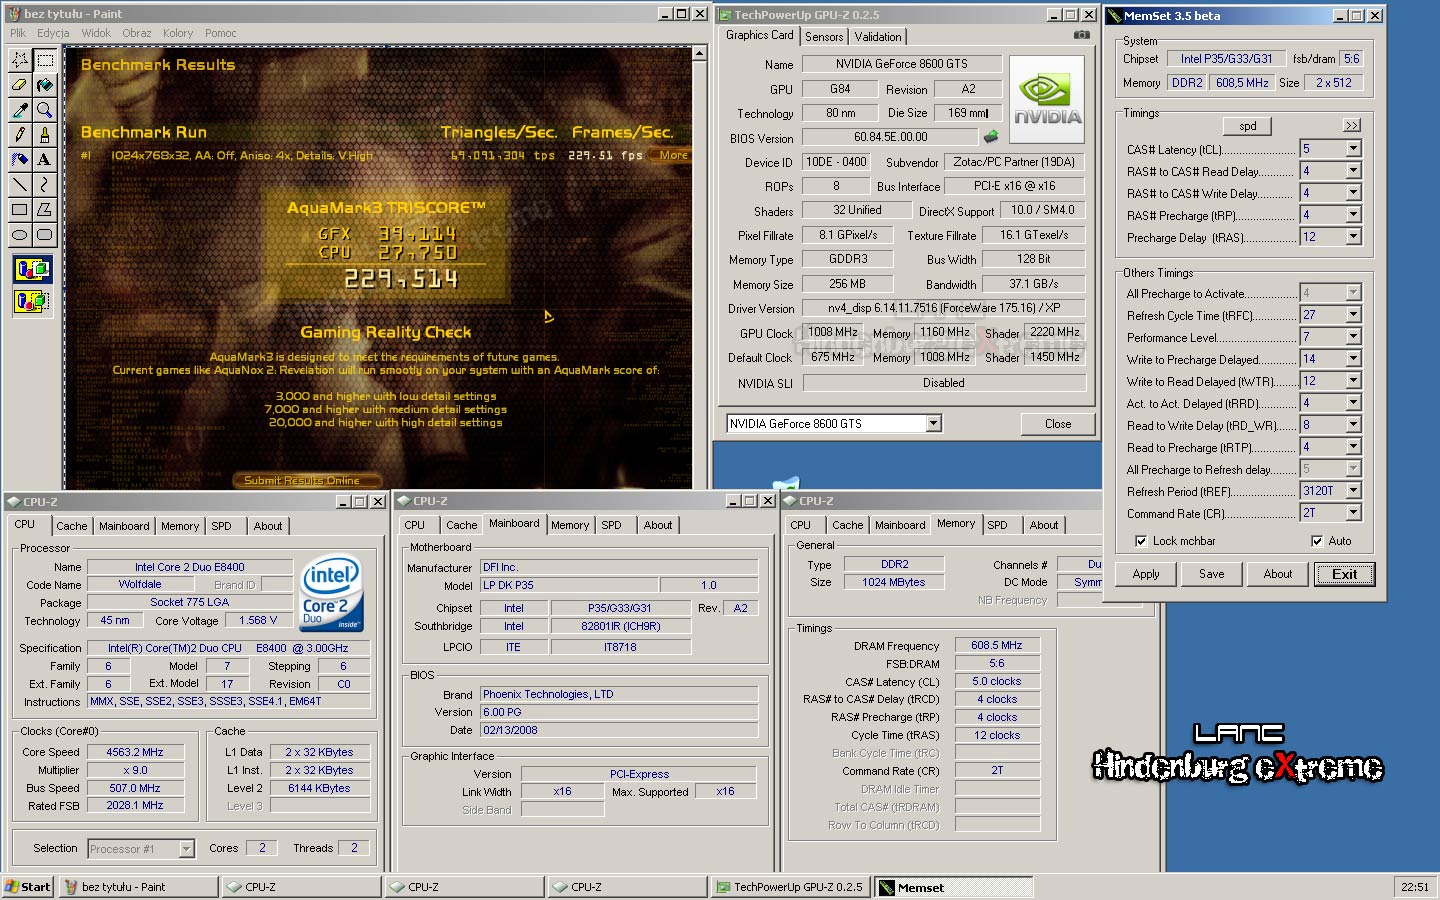Screen dimensions: 1440x900
Task: Open the Obraz menu in Paint
Action: (x=137, y=33)
